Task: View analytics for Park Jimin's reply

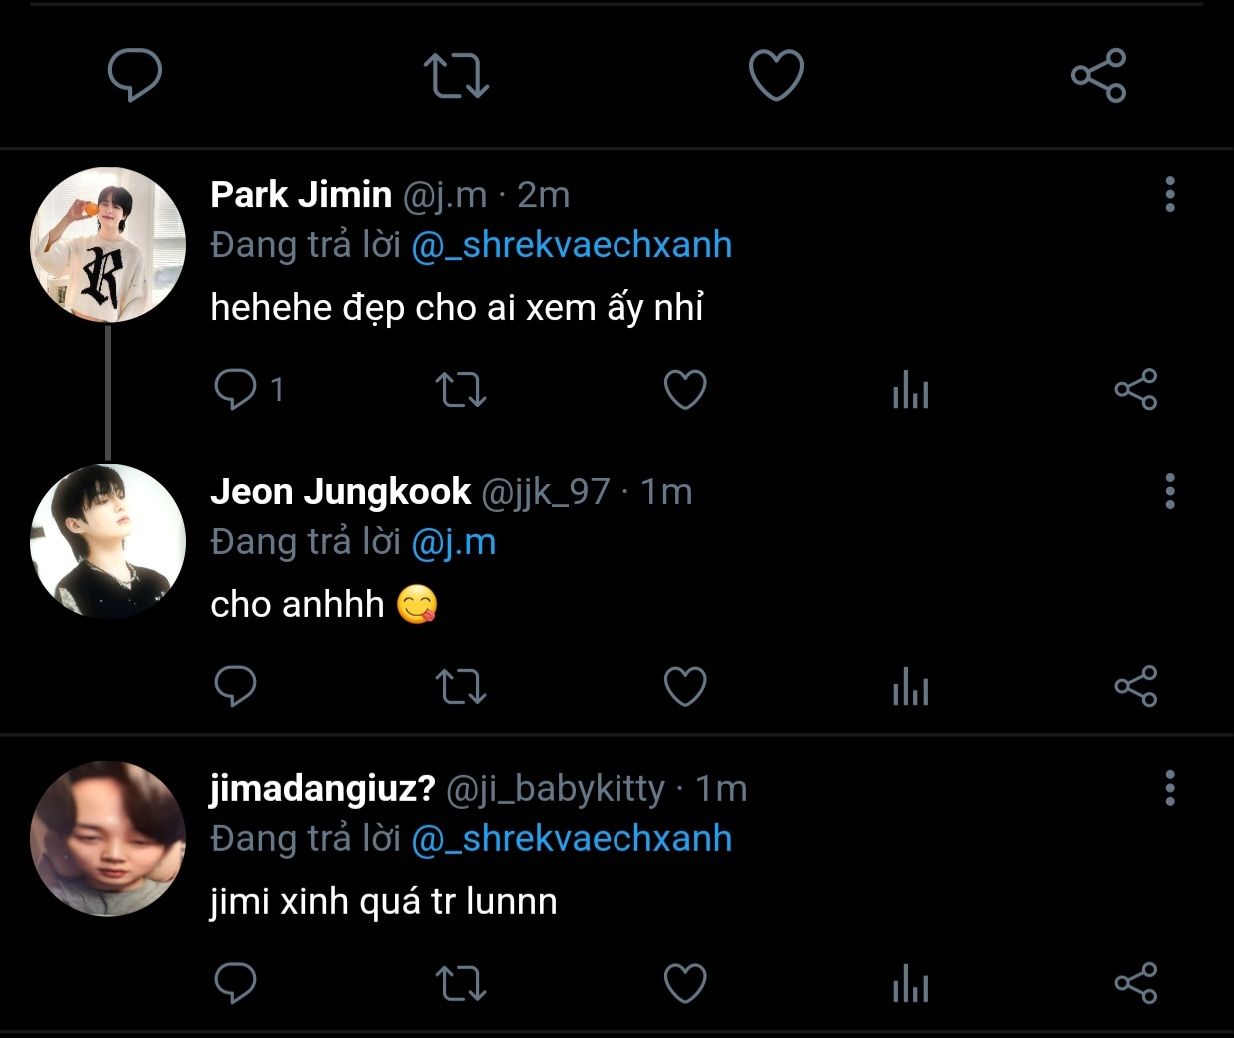Action: [910, 391]
